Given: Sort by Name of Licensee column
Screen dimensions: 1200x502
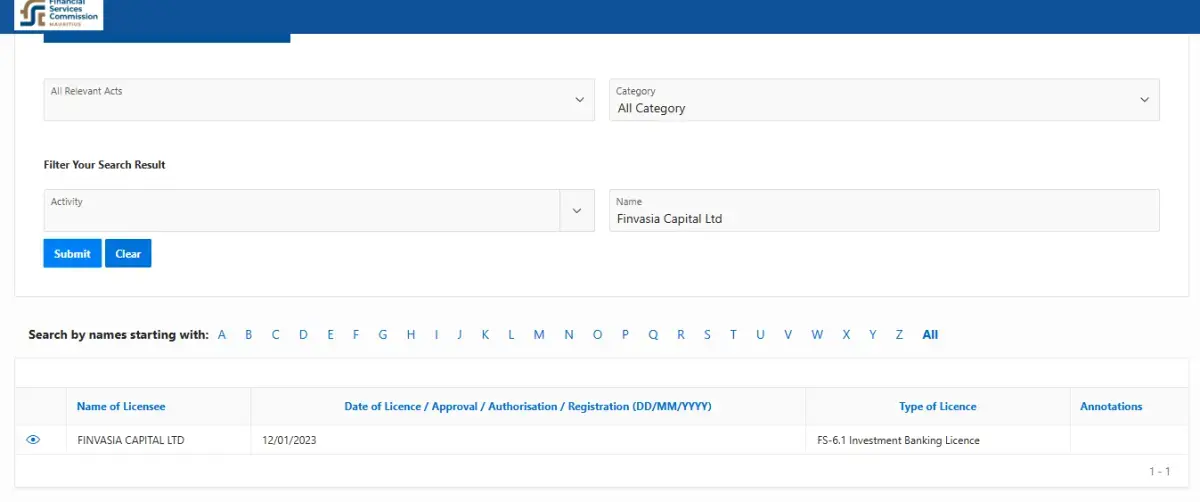Looking at the screenshot, I should 121,407.
